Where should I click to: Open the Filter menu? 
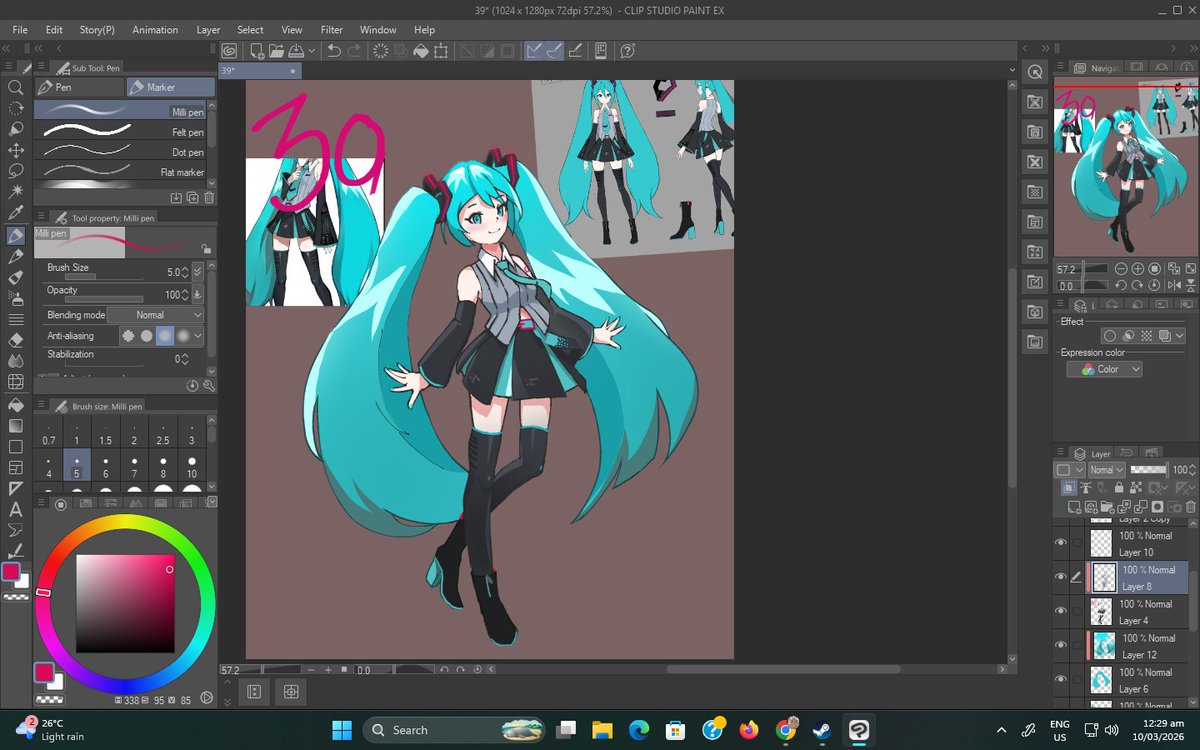click(331, 30)
